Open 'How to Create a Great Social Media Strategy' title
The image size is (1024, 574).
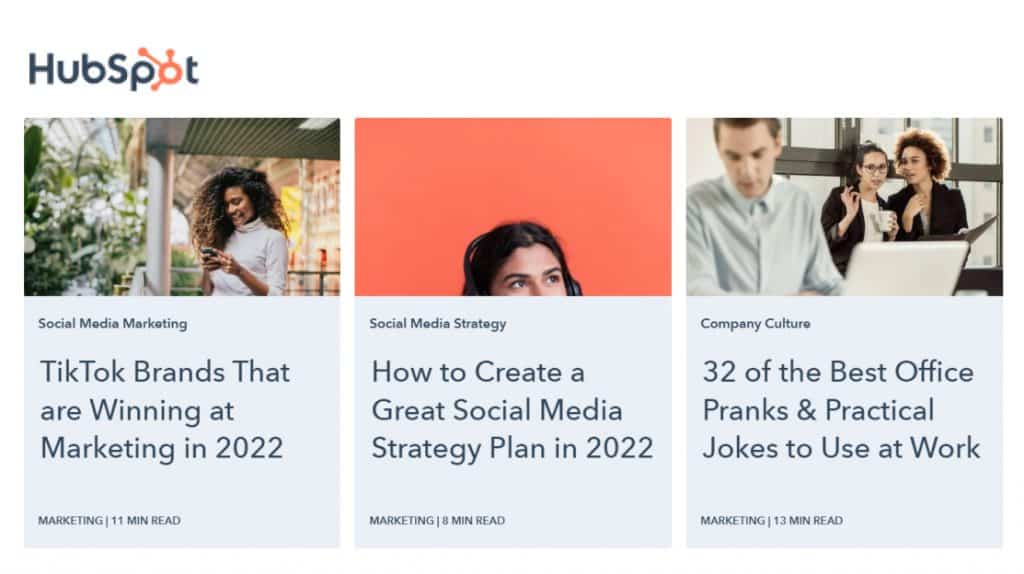pyautogui.click(x=512, y=410)
